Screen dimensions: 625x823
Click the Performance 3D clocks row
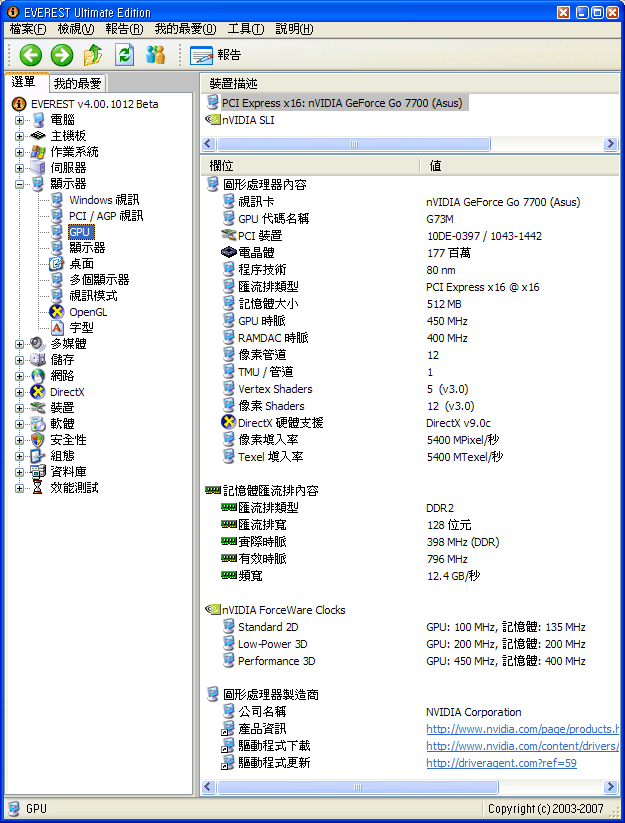(x=409, y=661)
